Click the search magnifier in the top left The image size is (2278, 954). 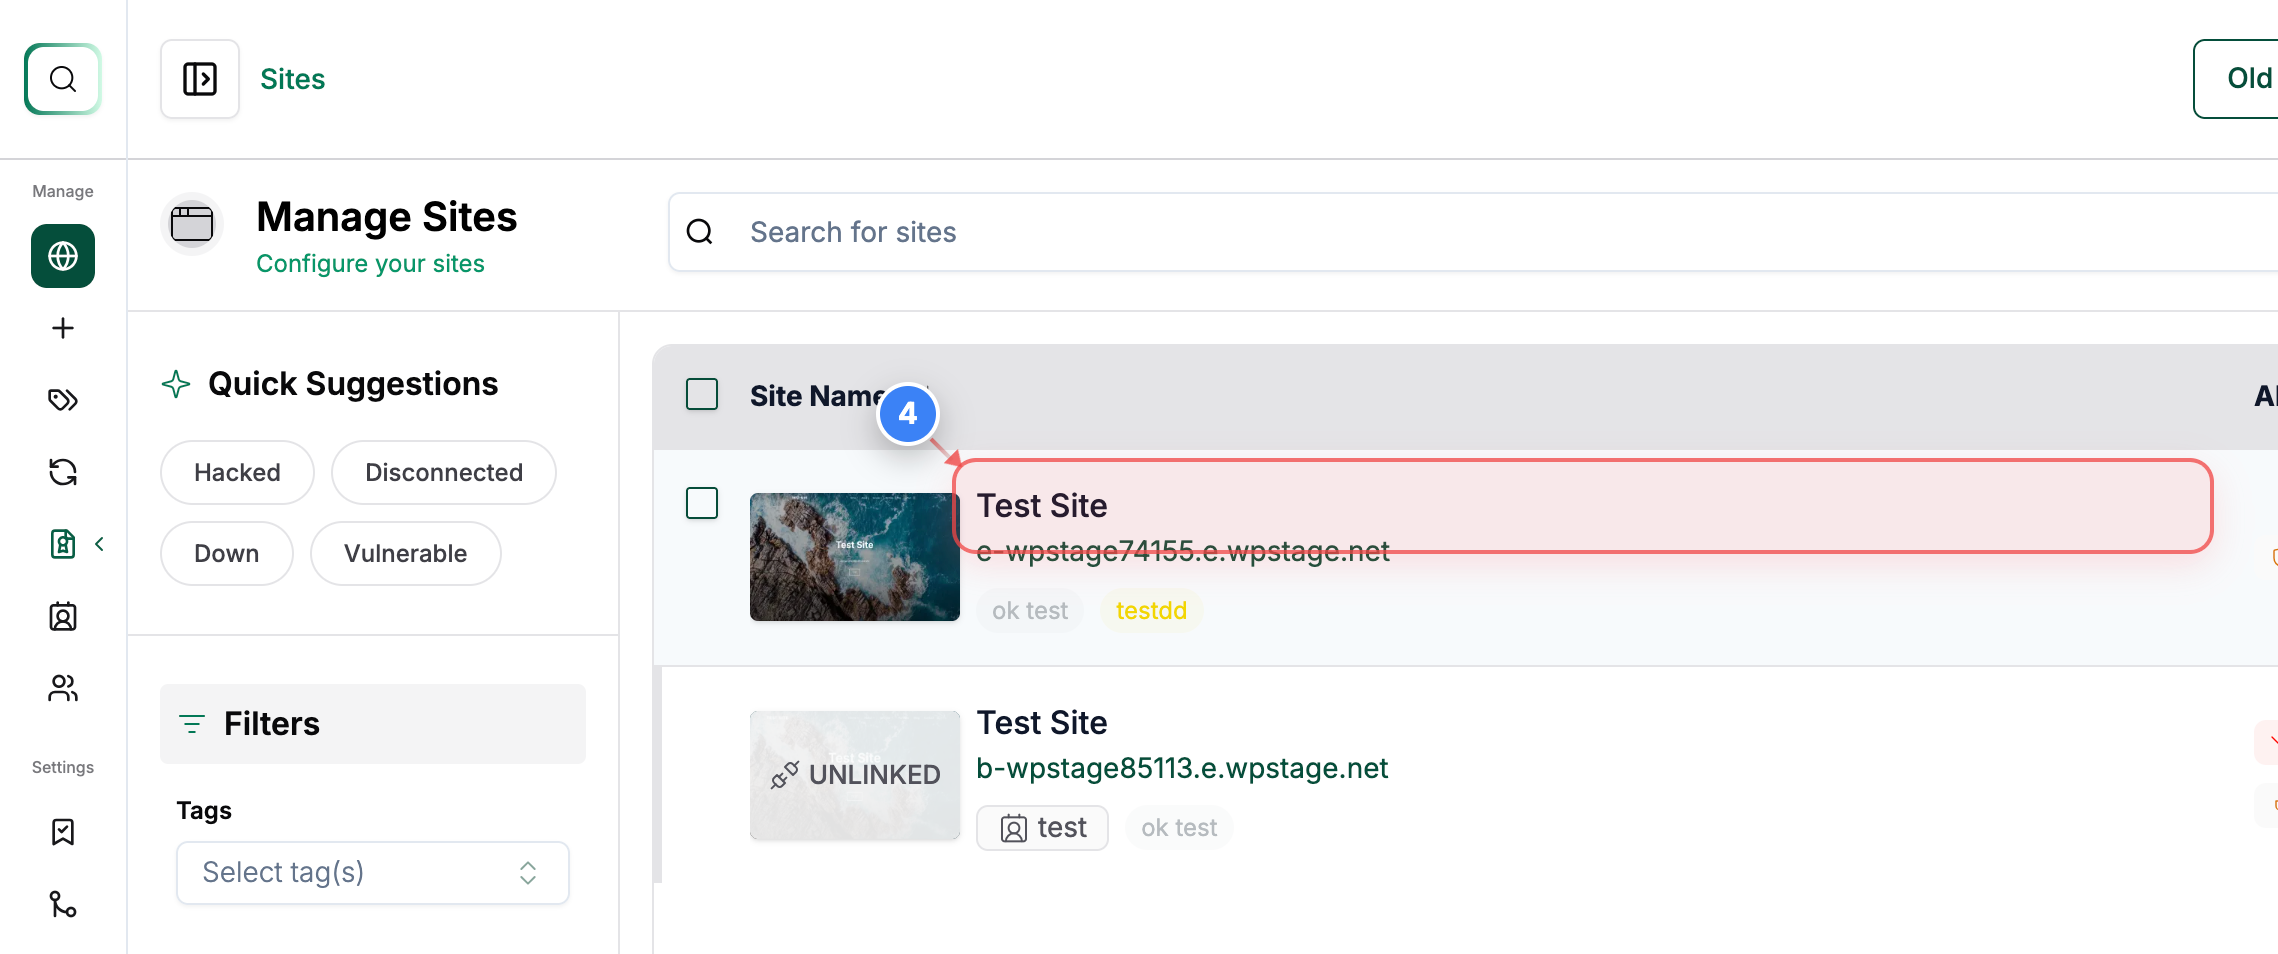pos(63,79)
